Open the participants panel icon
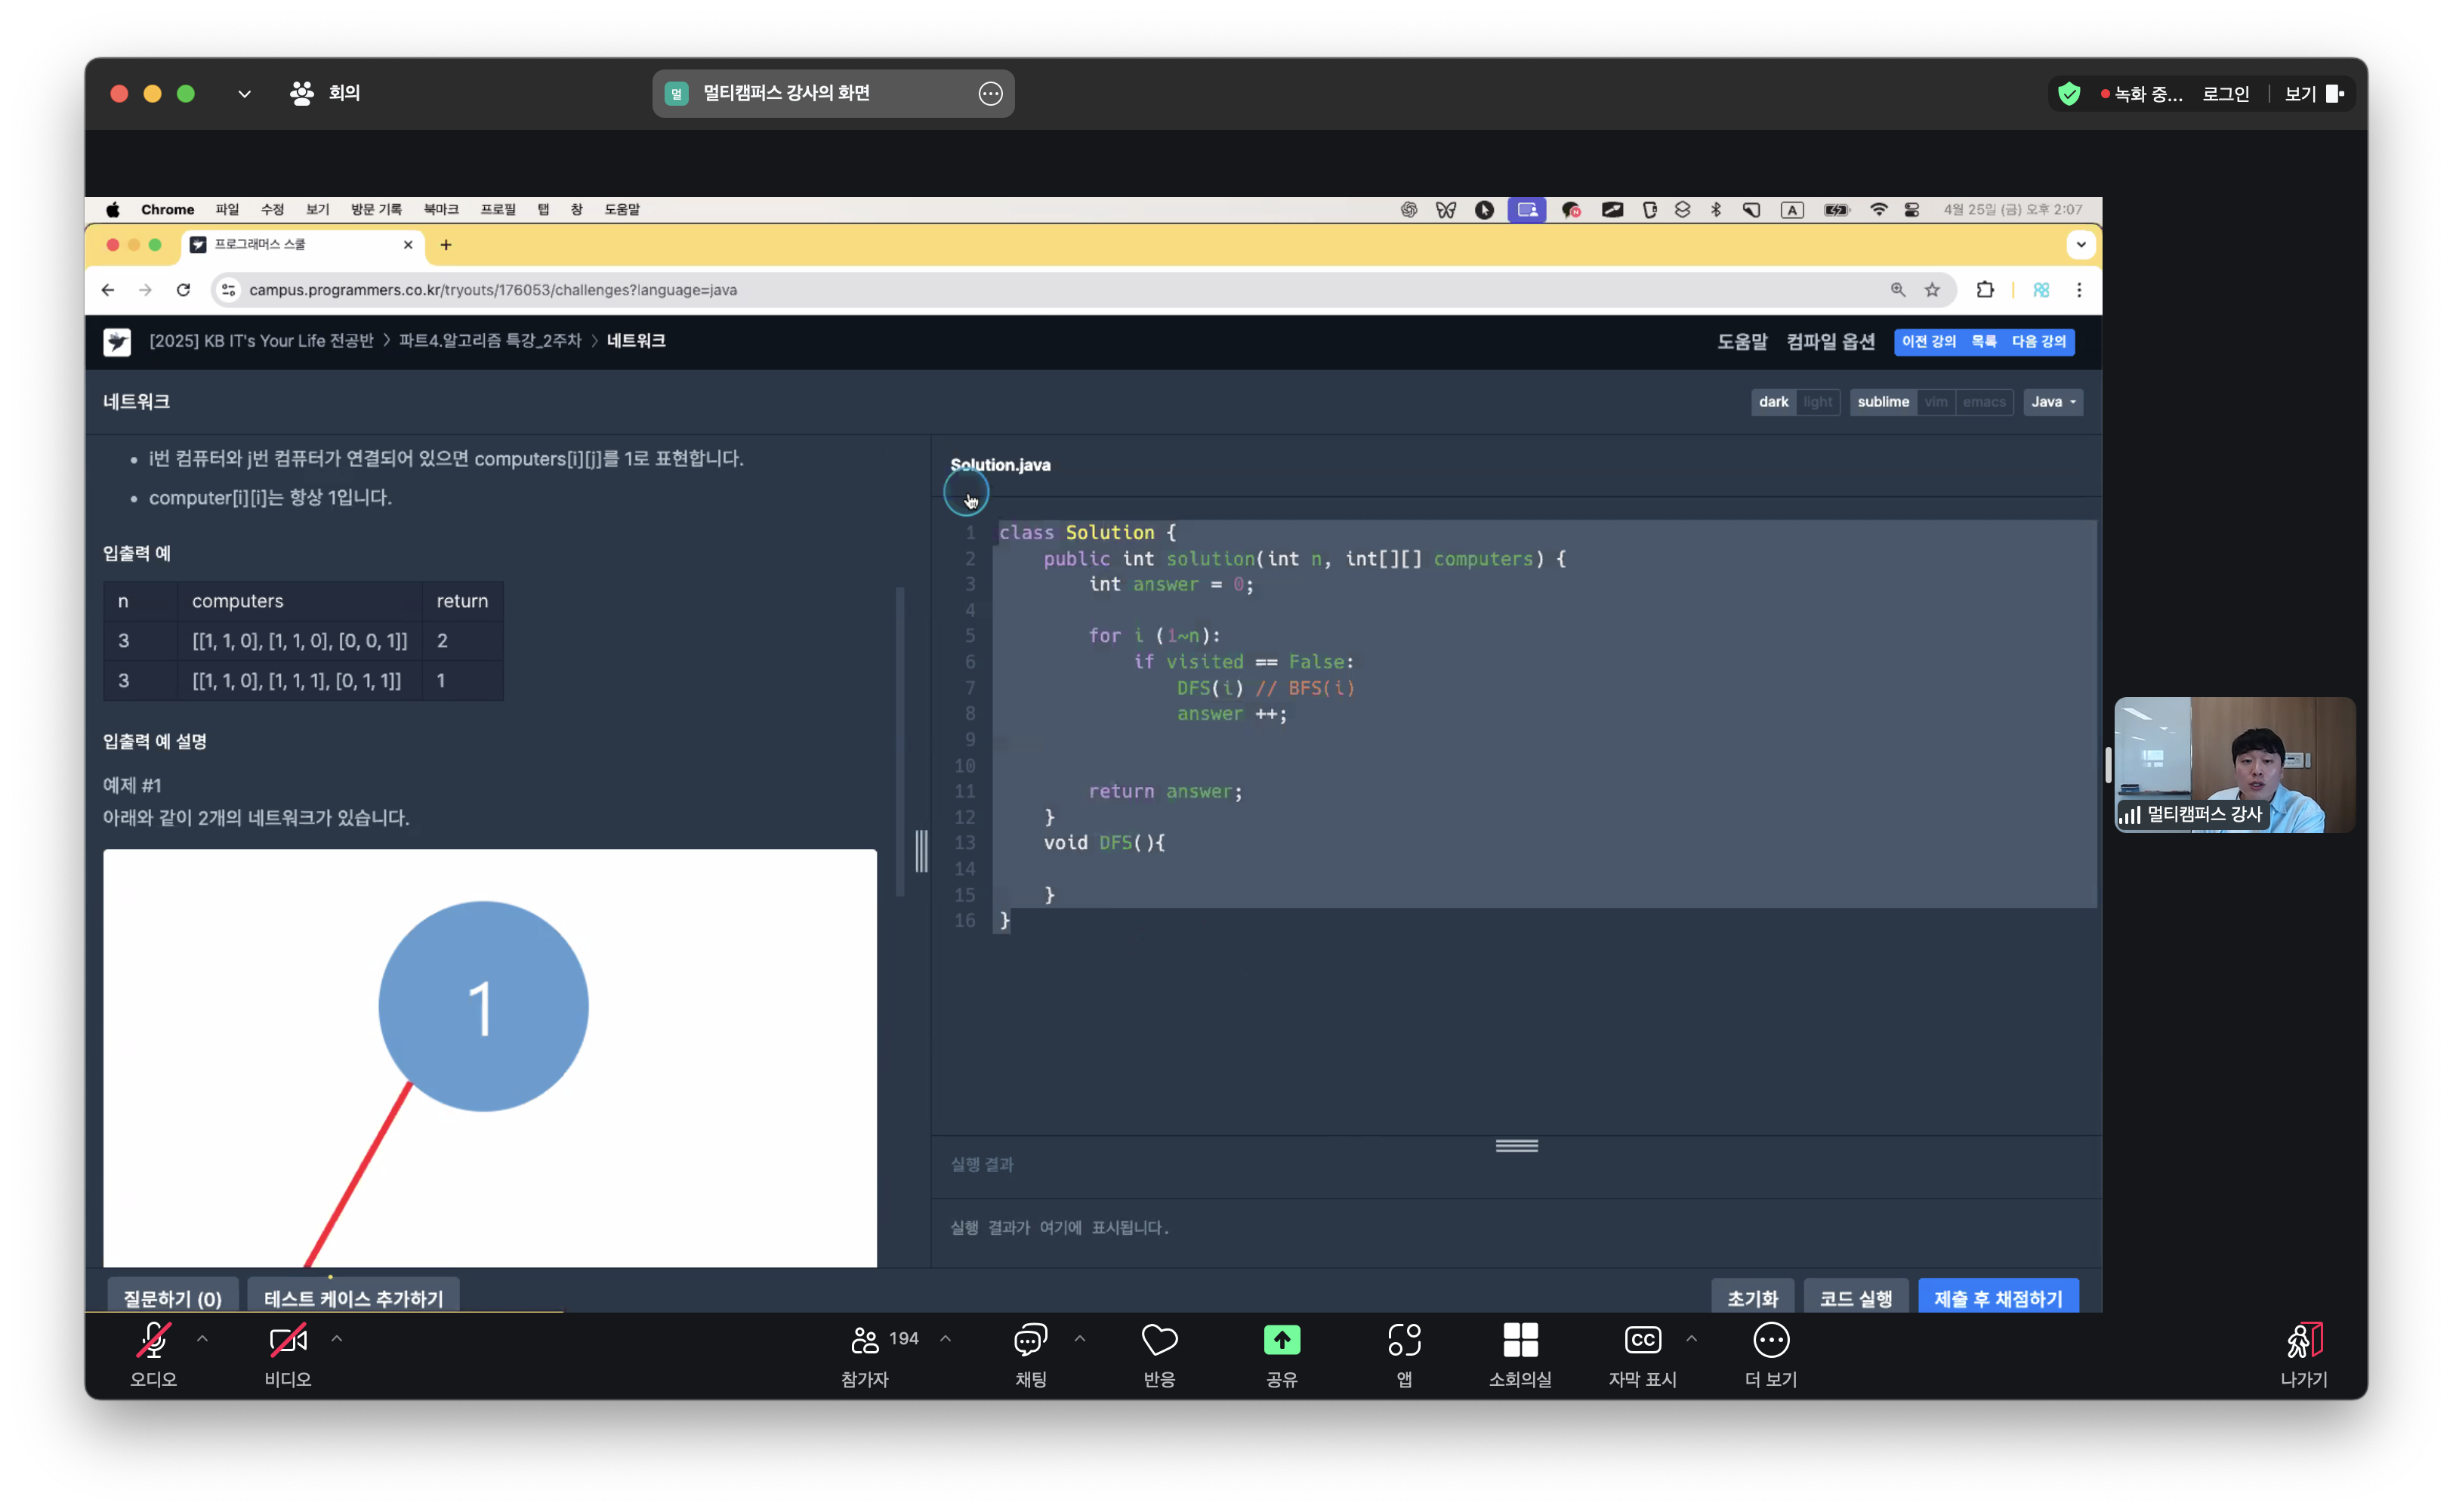2453x1512 pixels. pos(864,1340)
